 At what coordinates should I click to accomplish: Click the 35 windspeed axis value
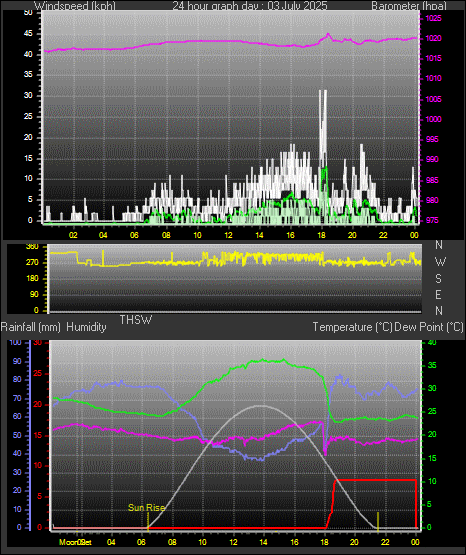pos(28,75)
